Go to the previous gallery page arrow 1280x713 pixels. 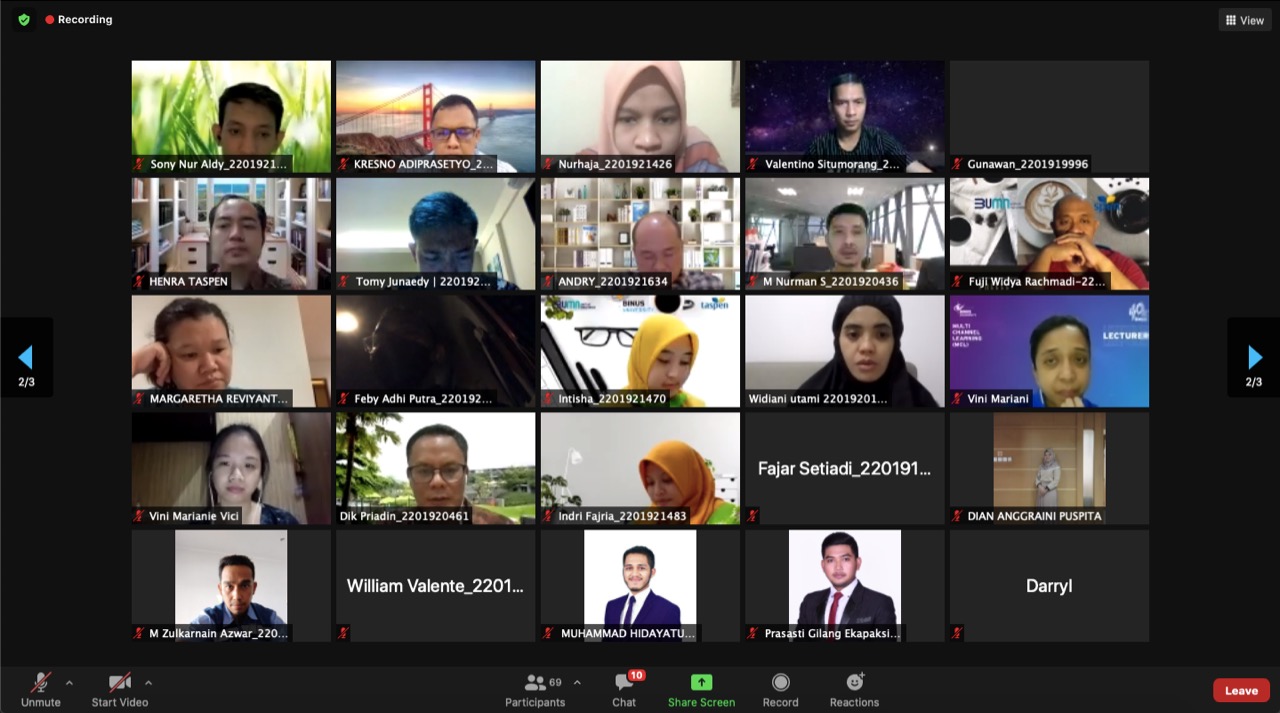click(26, 357)
